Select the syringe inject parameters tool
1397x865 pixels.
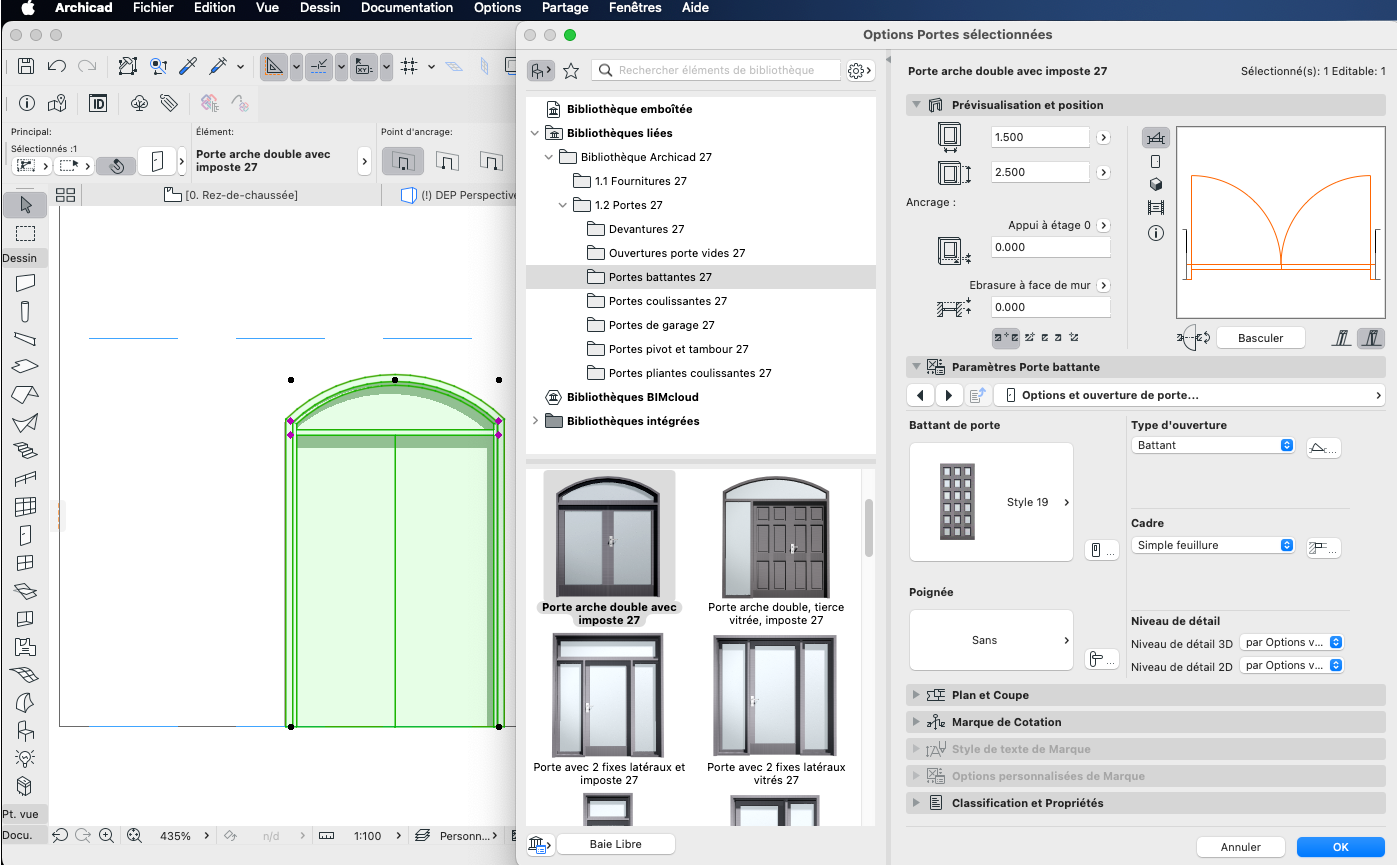tap(217, 66)
